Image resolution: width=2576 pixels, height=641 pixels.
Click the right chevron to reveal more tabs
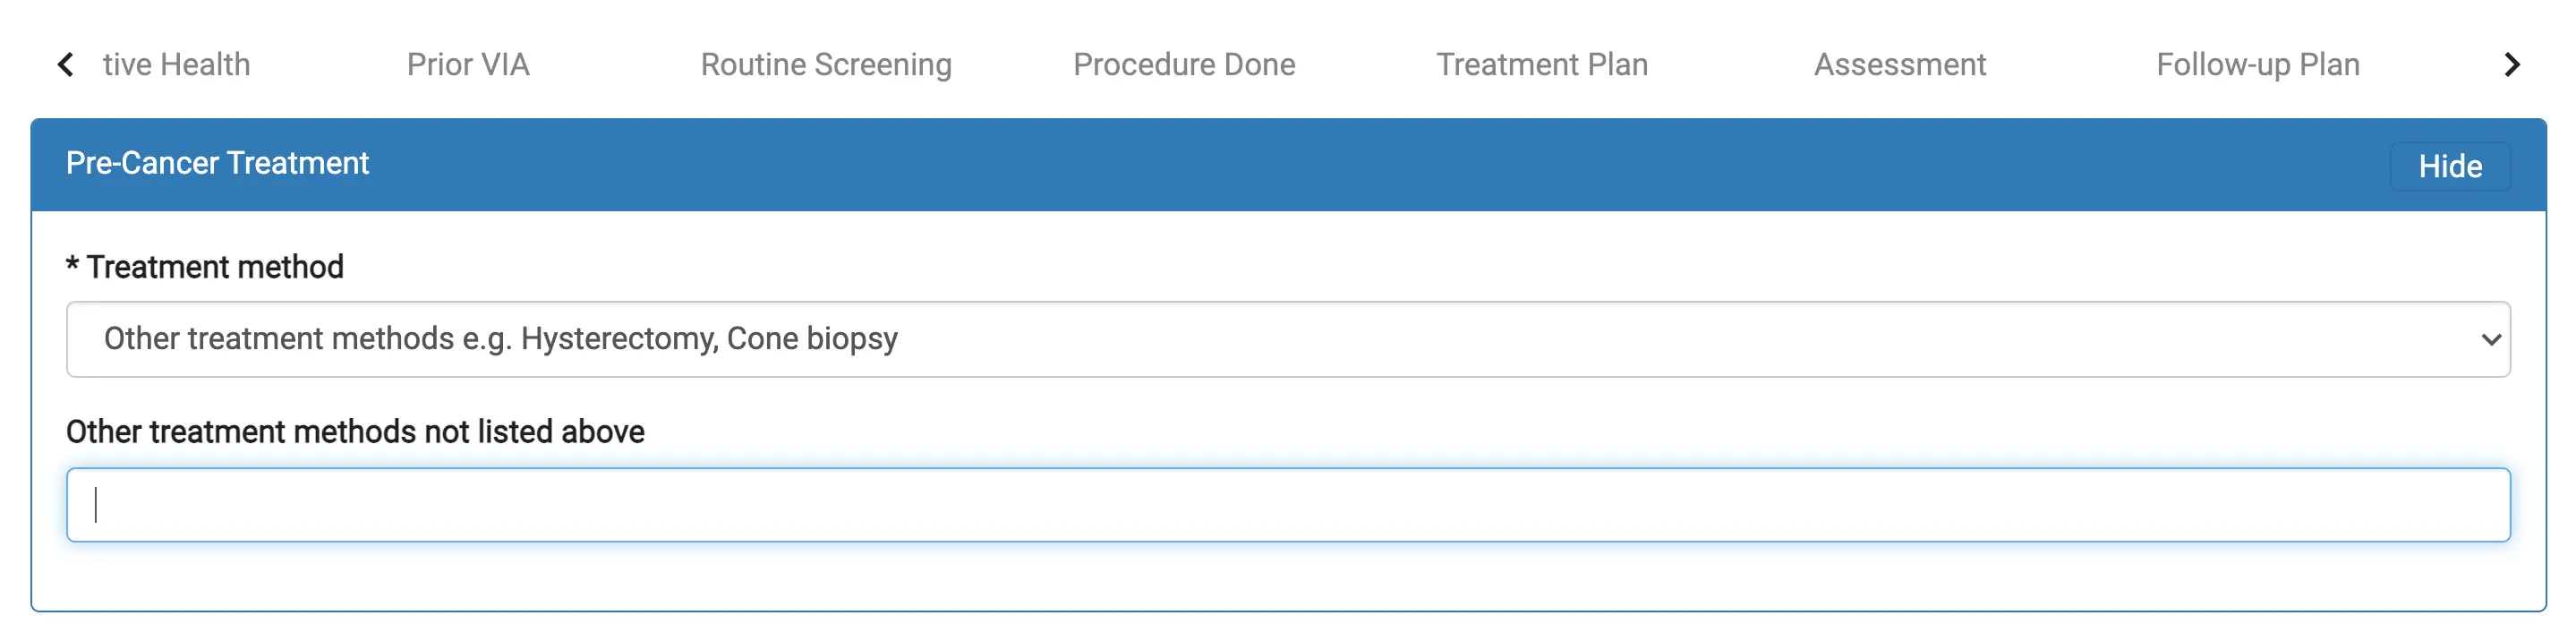point(2511,65)
